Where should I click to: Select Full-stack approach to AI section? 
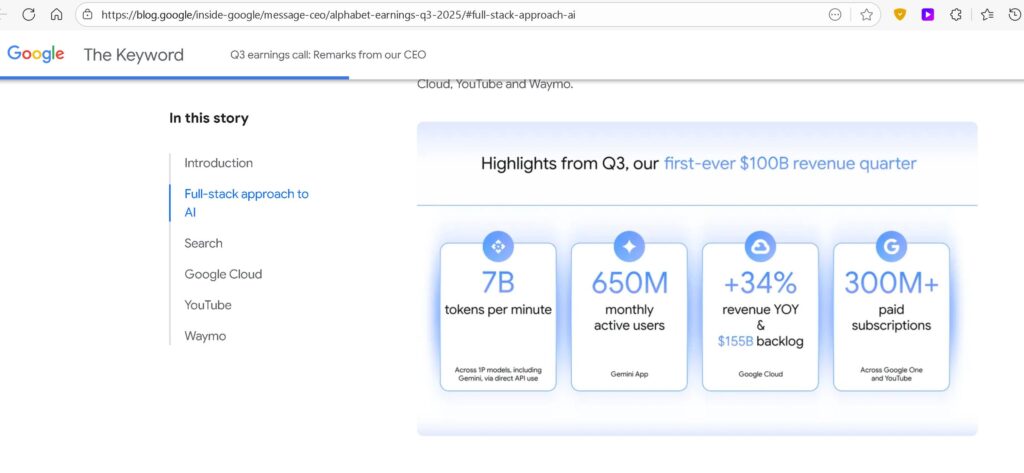tap(246, 203)
